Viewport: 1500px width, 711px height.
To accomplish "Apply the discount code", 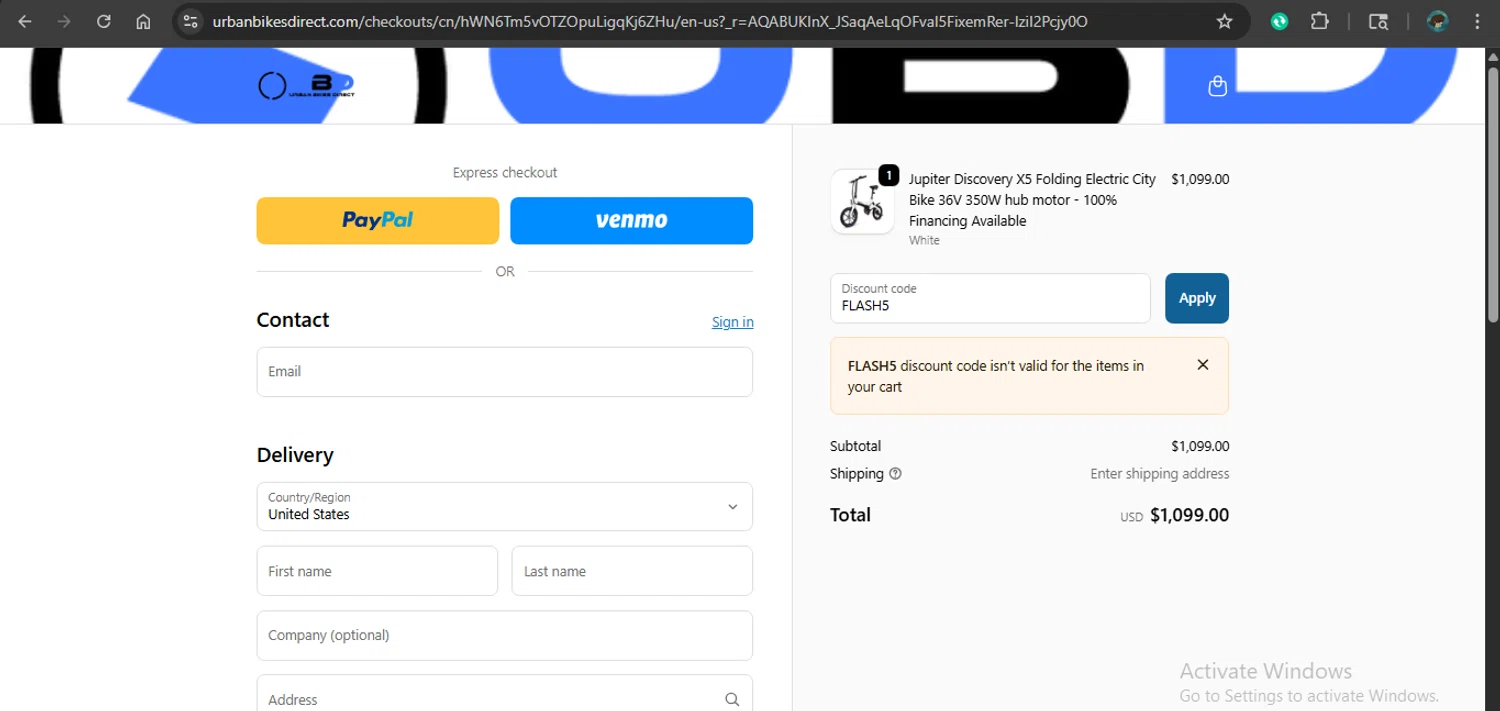I will 1197,298.
